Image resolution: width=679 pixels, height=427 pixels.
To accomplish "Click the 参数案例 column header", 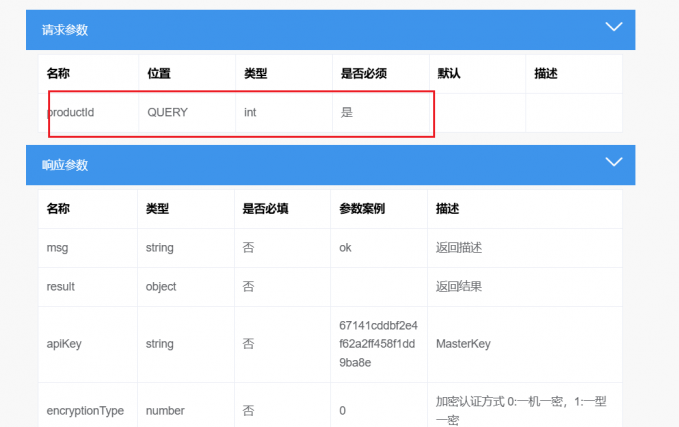I will click(x=362, y=209).
